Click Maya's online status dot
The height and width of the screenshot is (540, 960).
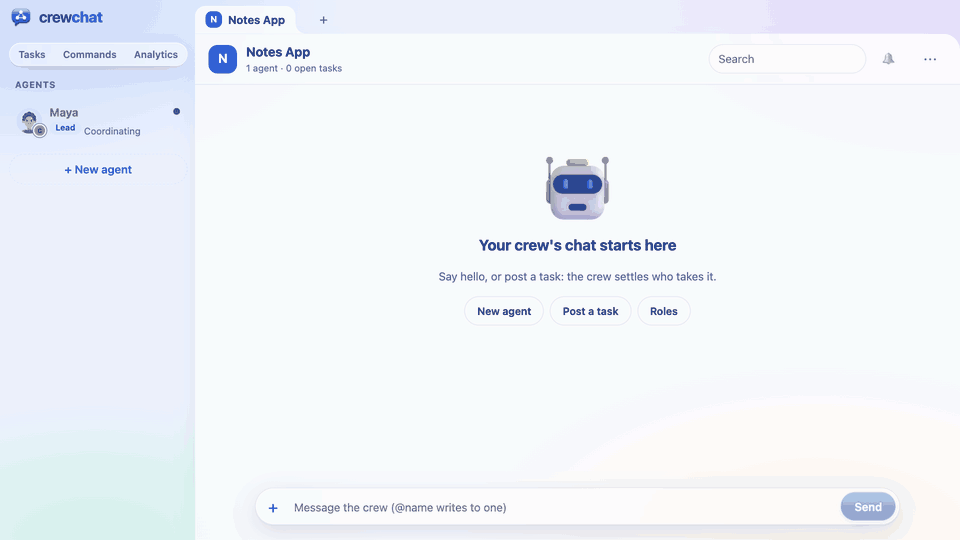[176, 111]
